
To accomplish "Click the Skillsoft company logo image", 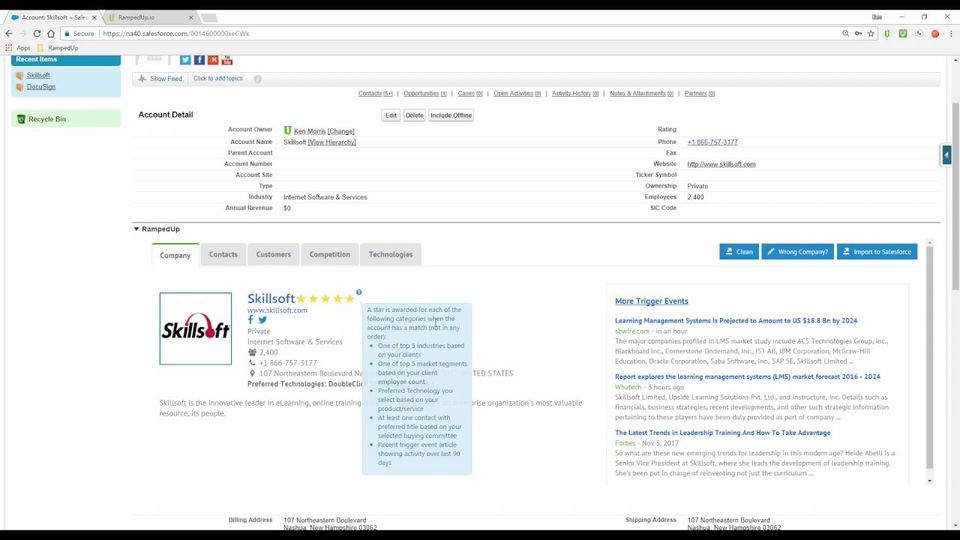I will pos(195,329).
